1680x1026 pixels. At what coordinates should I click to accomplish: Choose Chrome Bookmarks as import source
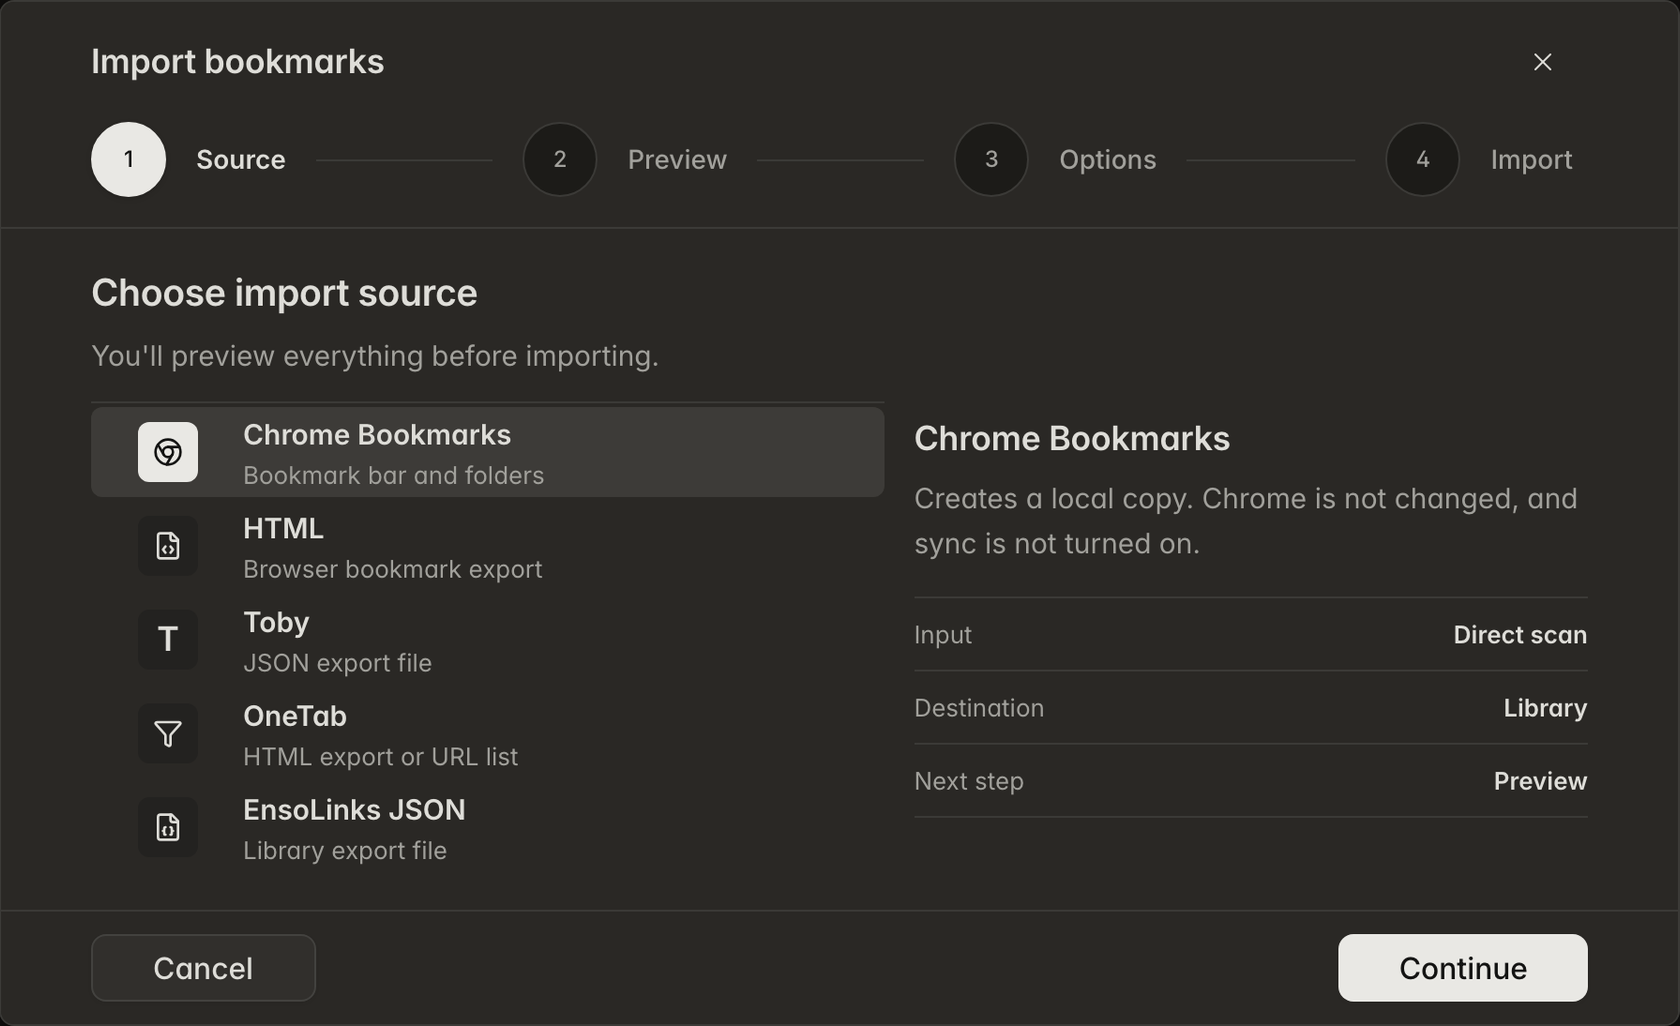(488, 452)
